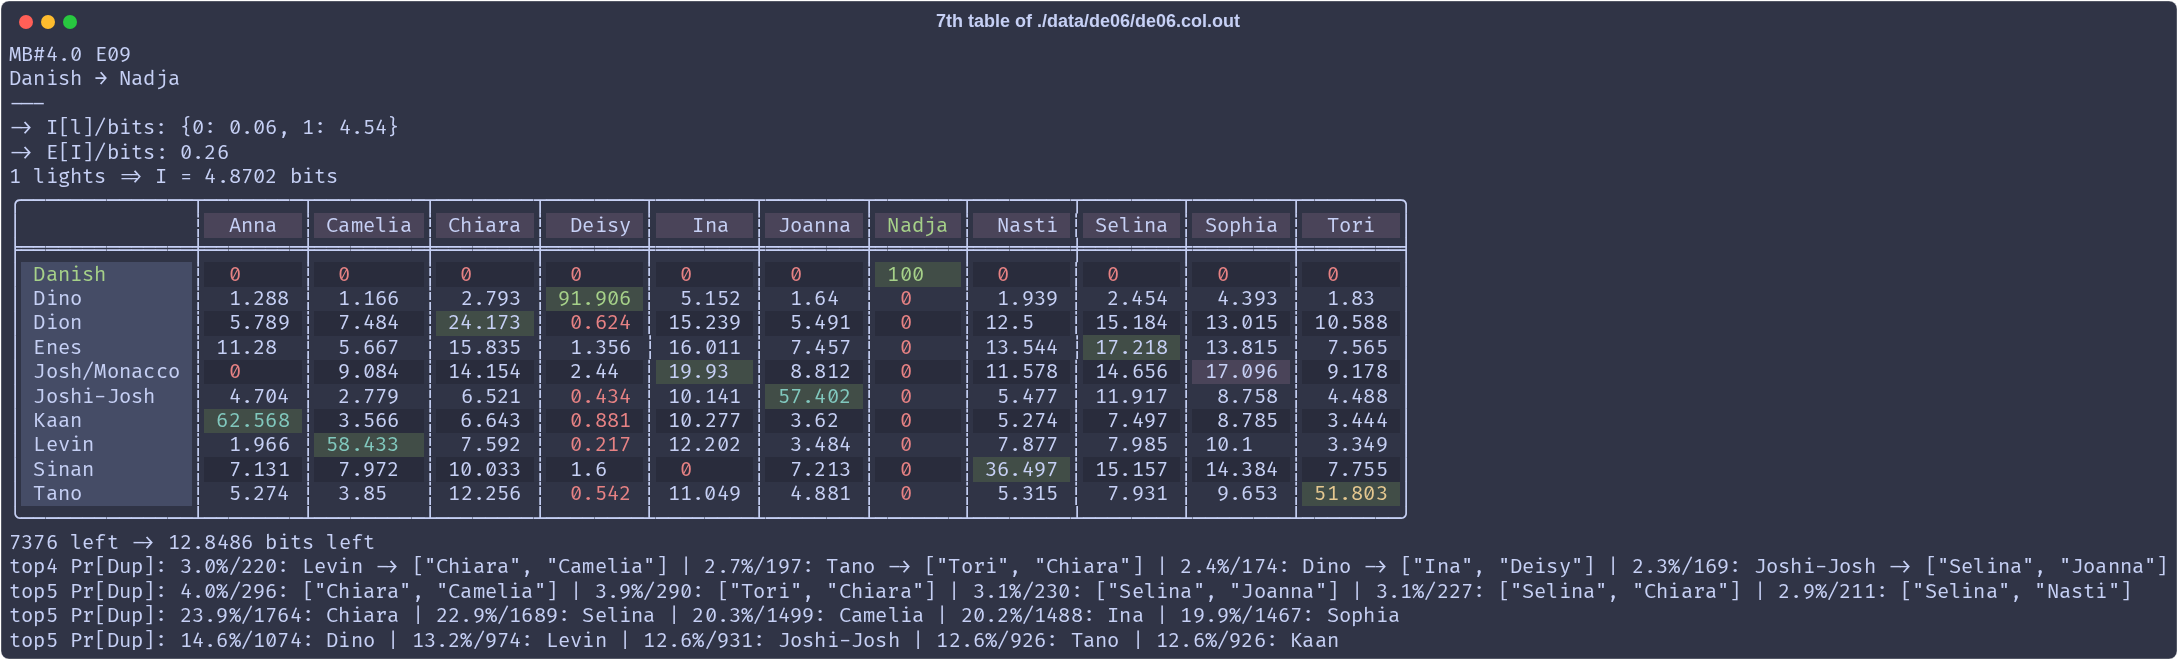Click the 24.173 cell in Dion row
This screenshot has width=2178, height=660.
(x=485, y=323)
